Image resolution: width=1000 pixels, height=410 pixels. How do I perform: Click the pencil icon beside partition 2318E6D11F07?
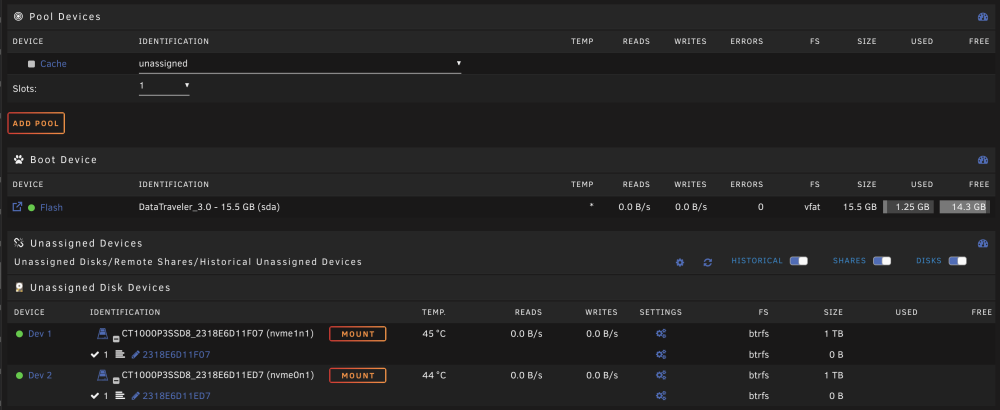click(135, 355)
